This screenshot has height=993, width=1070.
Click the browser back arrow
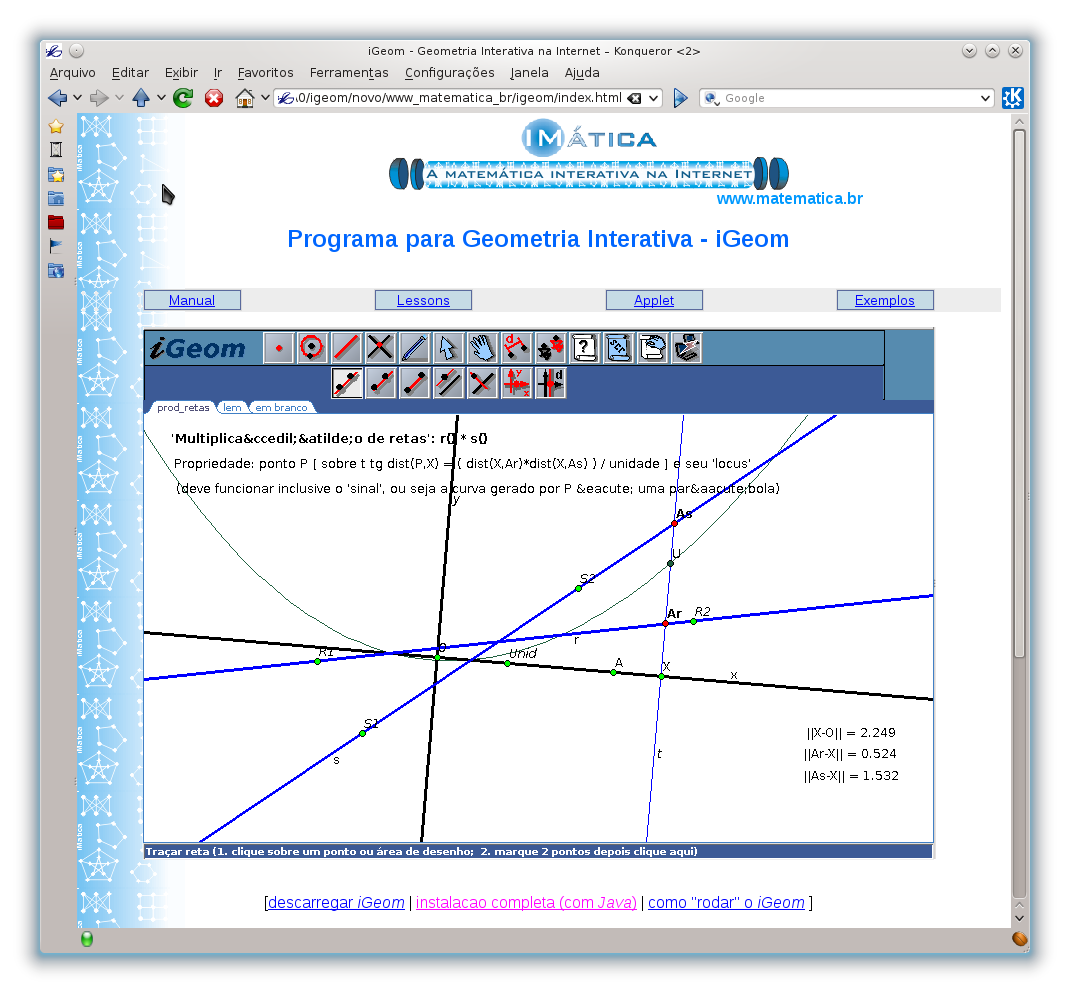coord(57,98)
